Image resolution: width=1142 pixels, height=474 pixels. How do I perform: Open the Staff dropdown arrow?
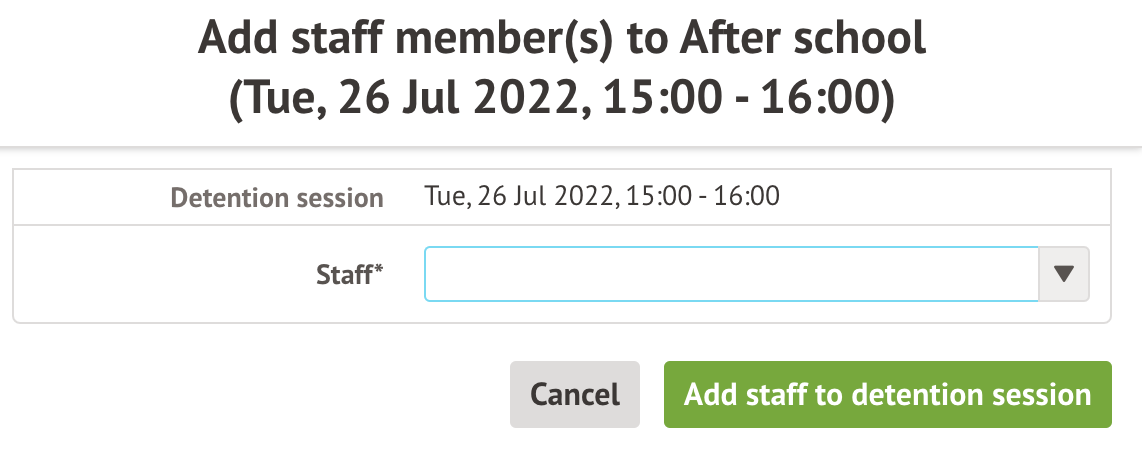click(1064, 274)
